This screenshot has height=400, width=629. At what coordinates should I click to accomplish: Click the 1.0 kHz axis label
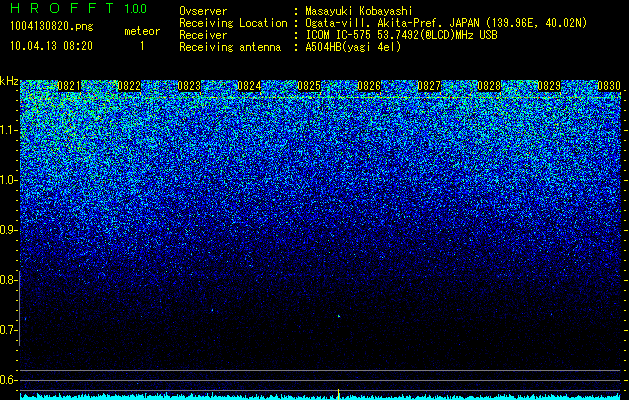[x=7, y=180]
